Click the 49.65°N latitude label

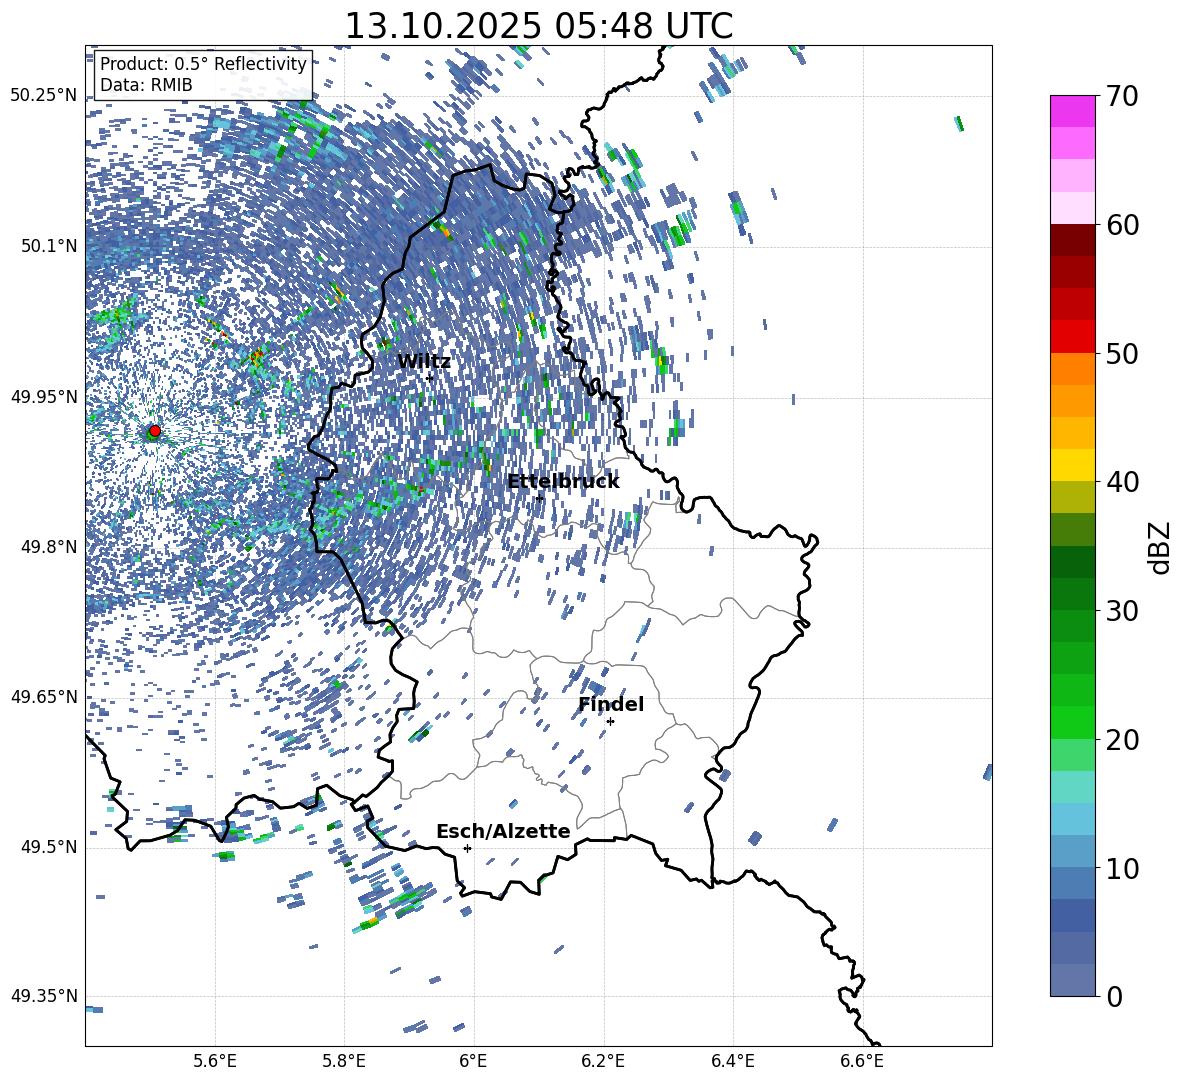click(x=44, y=697)
